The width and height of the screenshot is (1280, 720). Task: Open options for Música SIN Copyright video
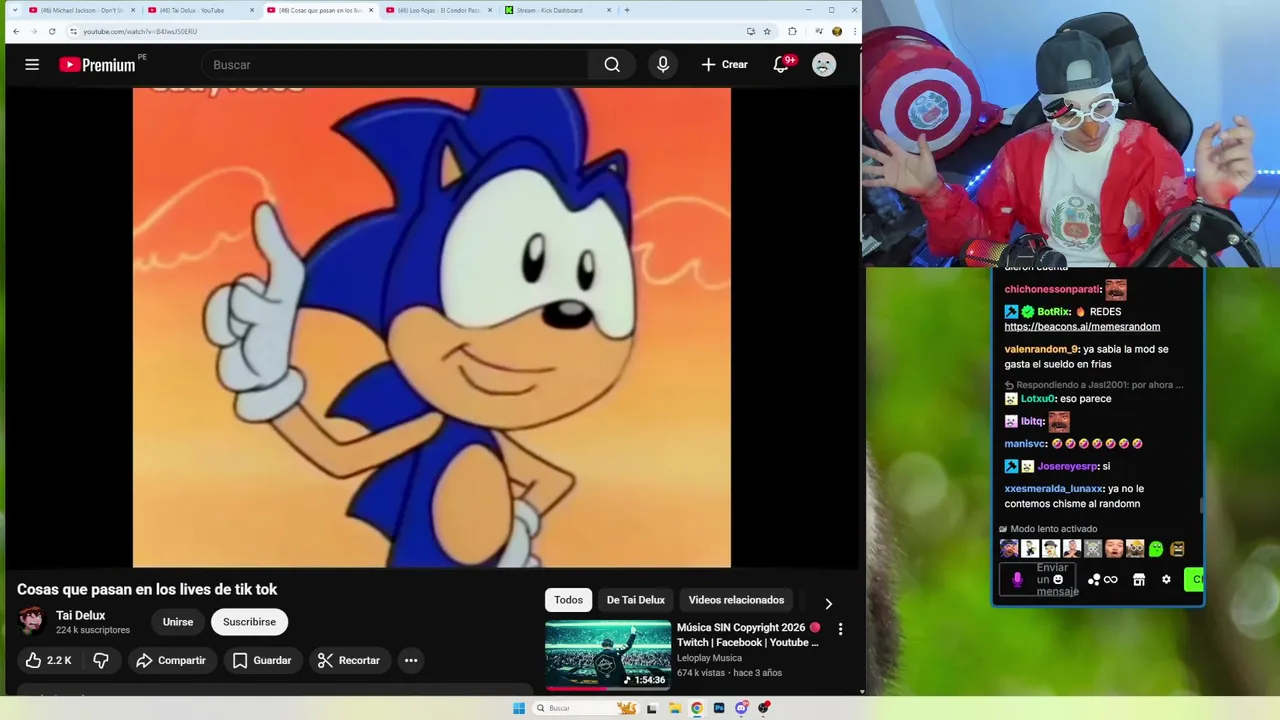(x=840, y=629)
